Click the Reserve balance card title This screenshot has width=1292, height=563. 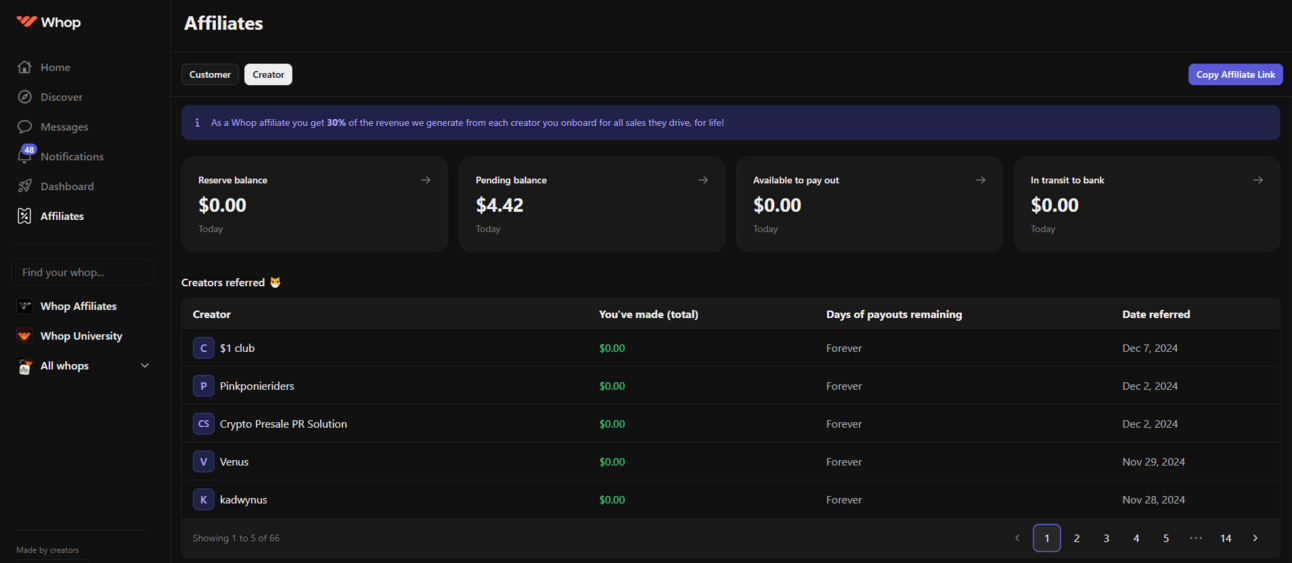click(x=233, y=180)
